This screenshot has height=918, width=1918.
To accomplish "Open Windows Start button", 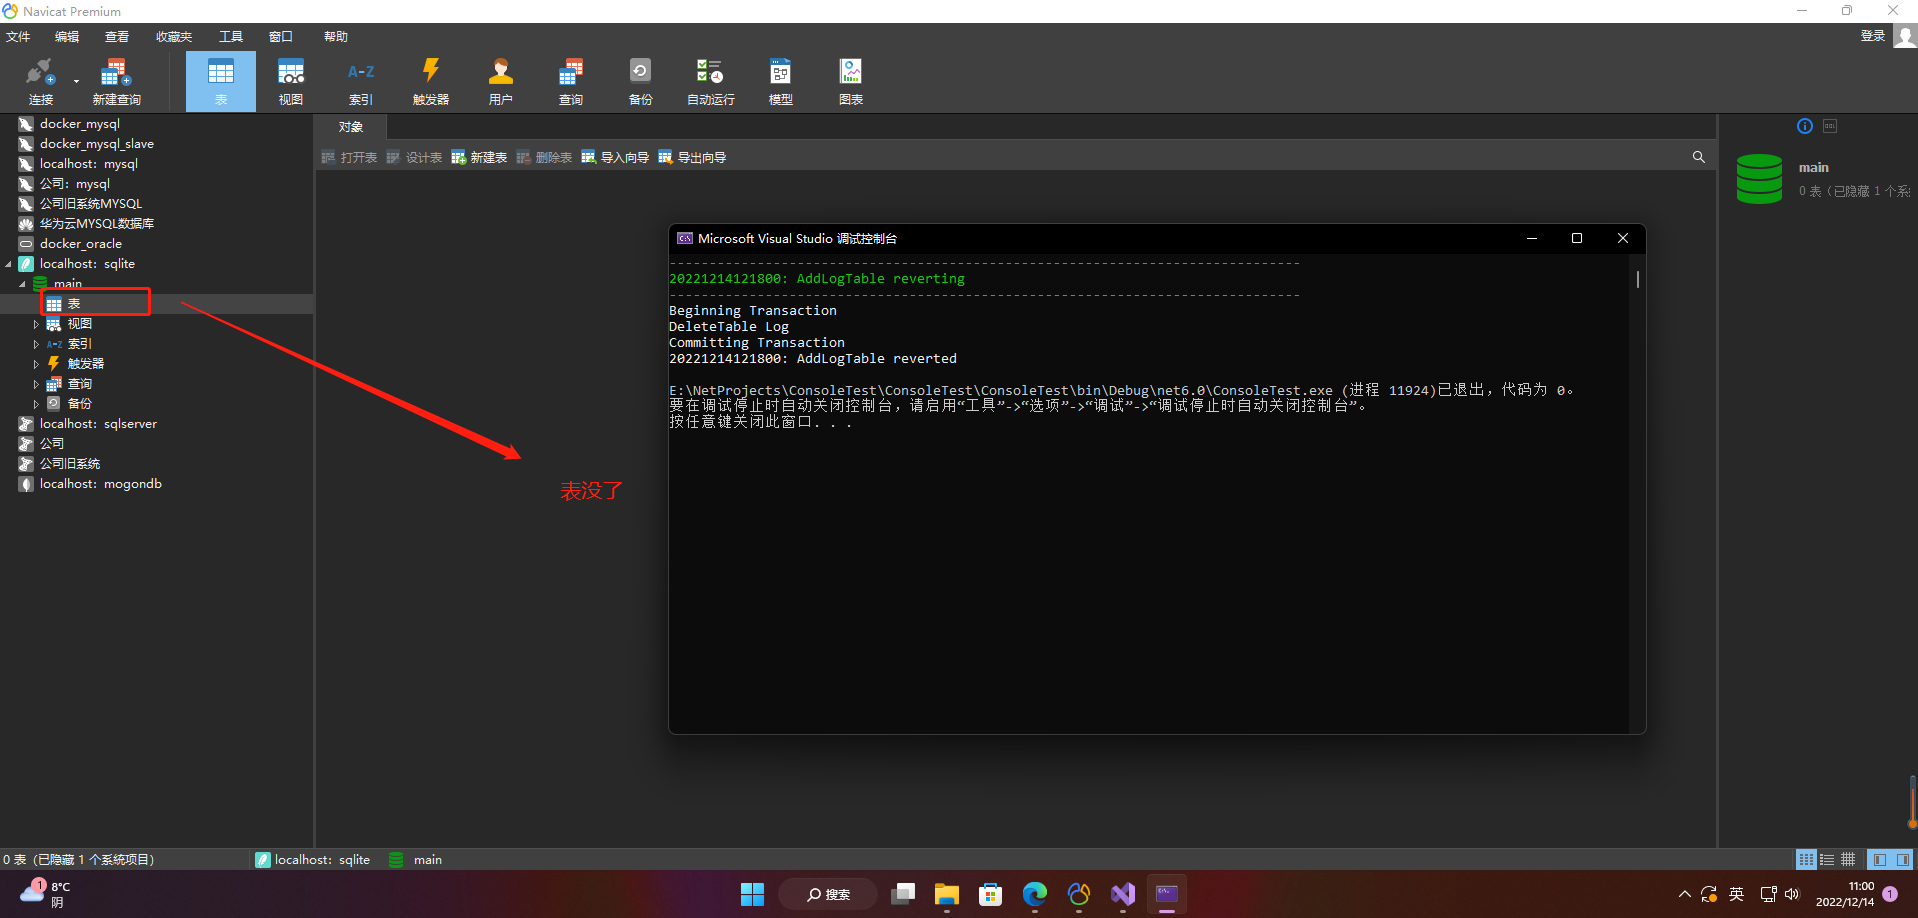I will pos(752,894).
